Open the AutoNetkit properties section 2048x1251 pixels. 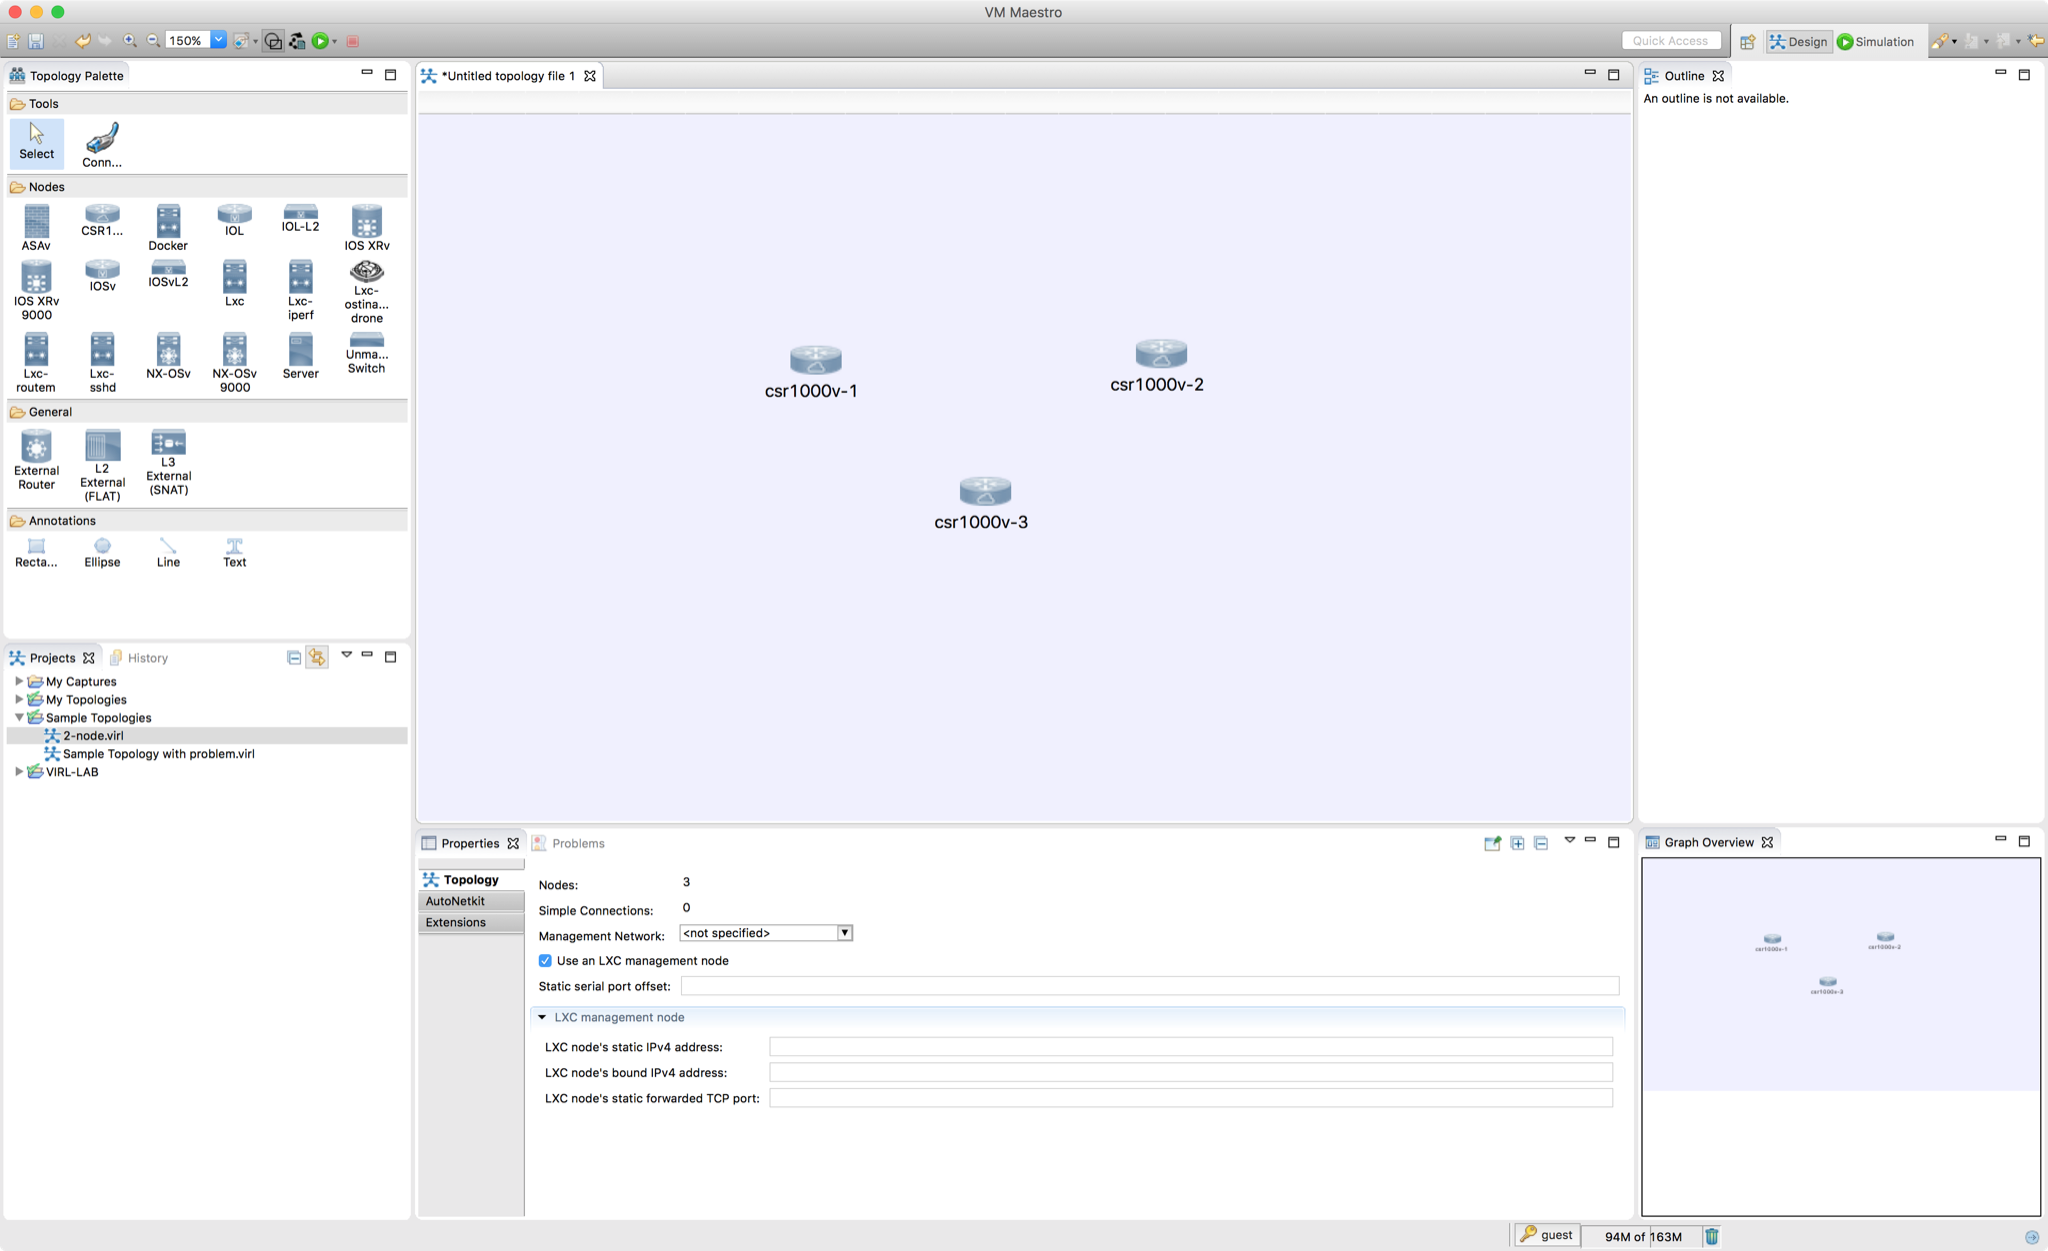[x=471, y=901]
